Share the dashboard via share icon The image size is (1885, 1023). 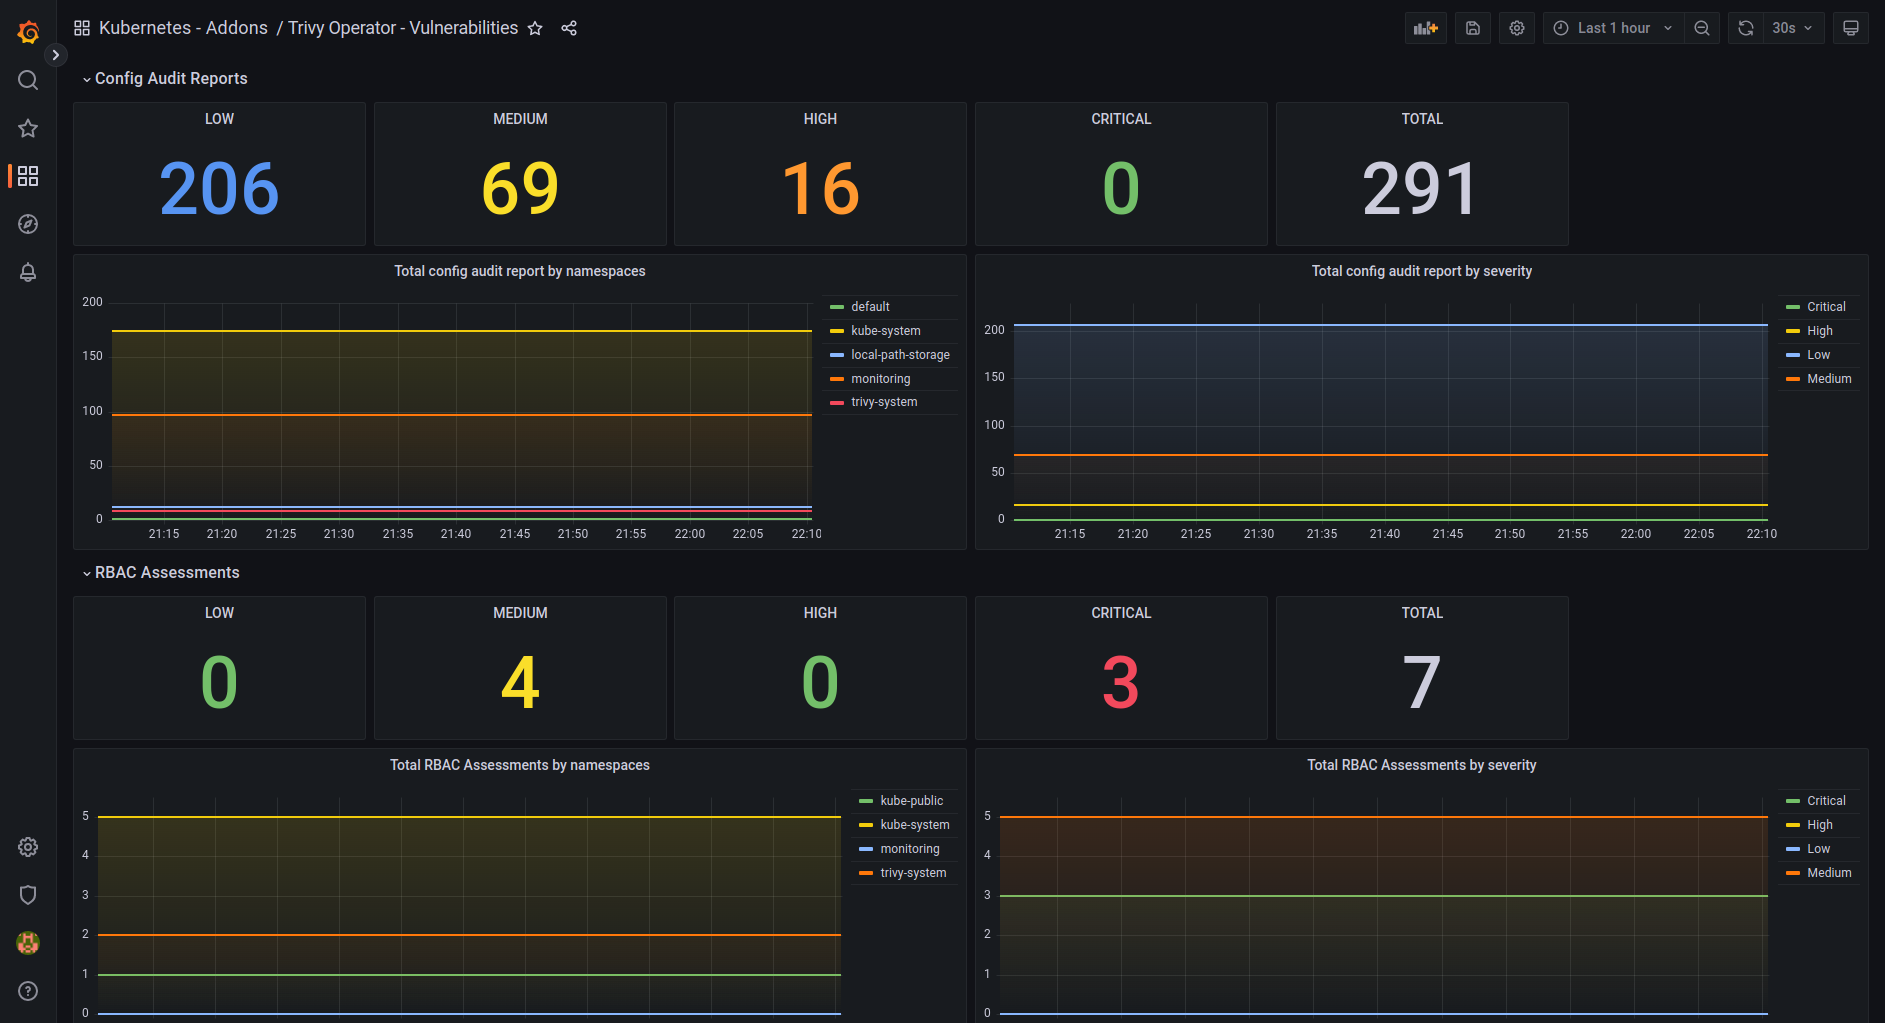click(x=569, y=28)
